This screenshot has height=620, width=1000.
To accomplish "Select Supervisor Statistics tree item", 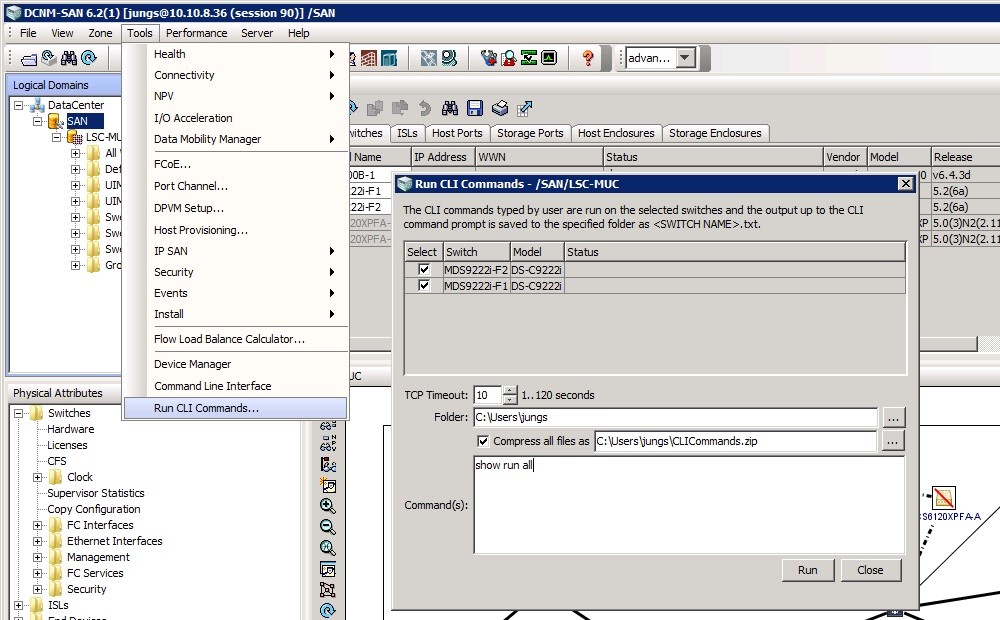I will coord(96,493).
